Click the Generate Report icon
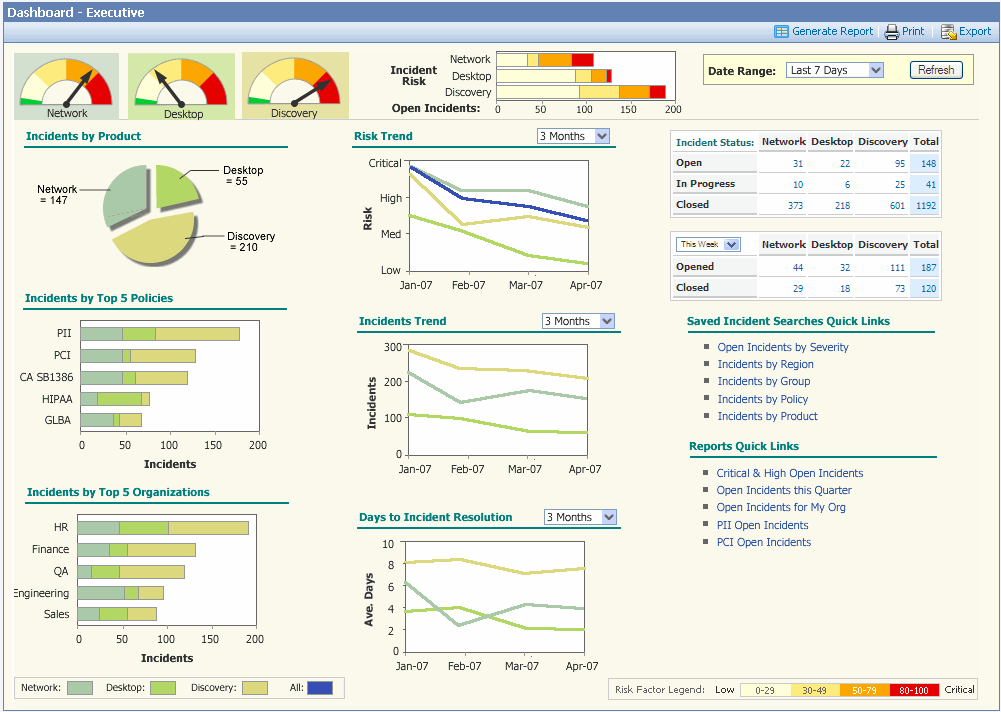Screen dimensions: 1001x712 (x=781, y=32)
